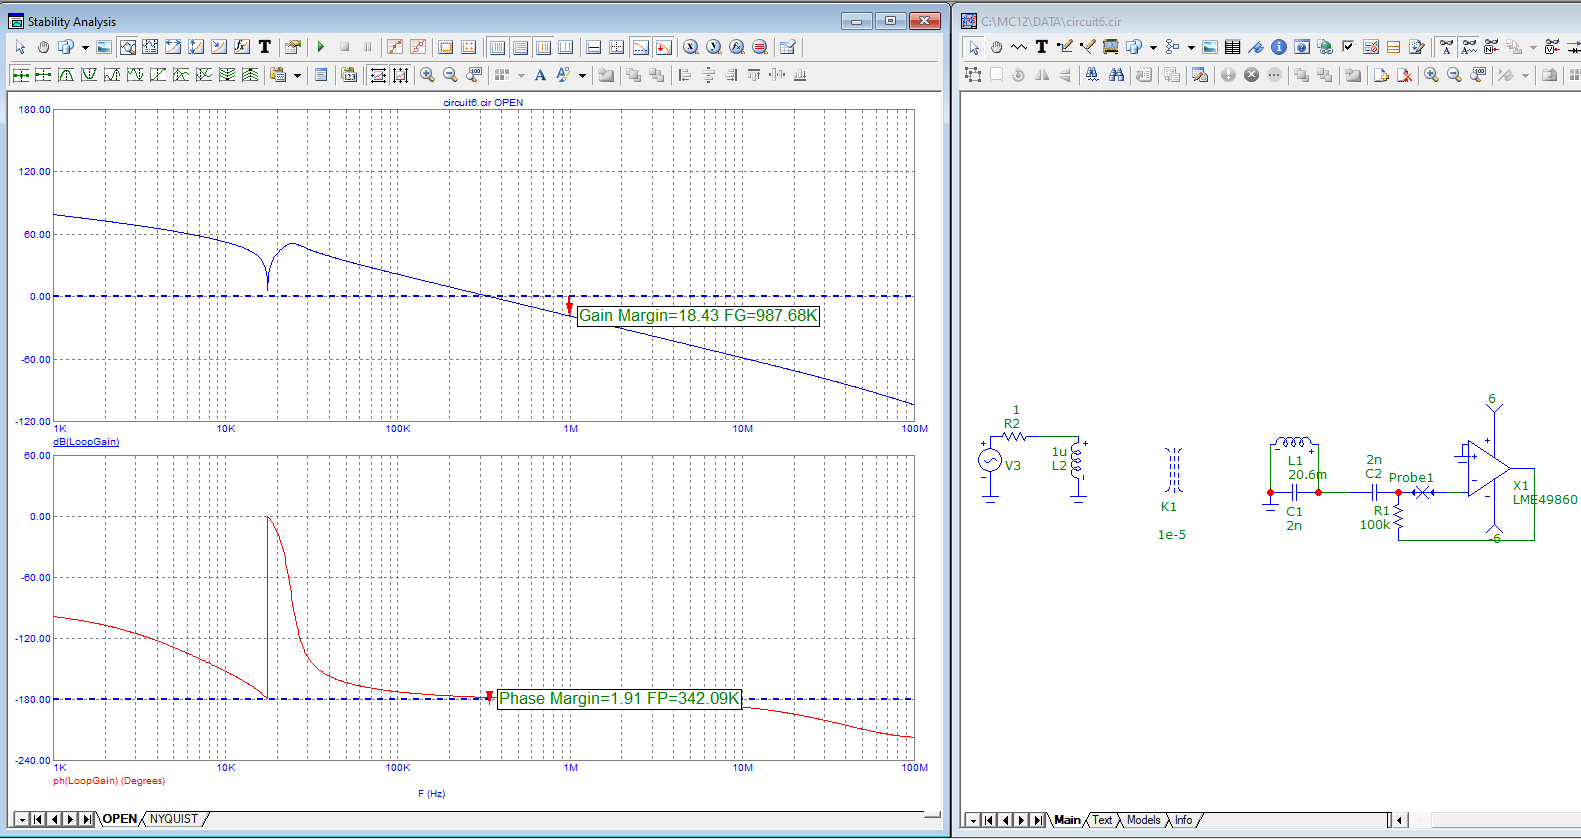Toggle the auto-scale horizontal plot button
This screenshot has width=1581, height=840.
click(378, 75)
